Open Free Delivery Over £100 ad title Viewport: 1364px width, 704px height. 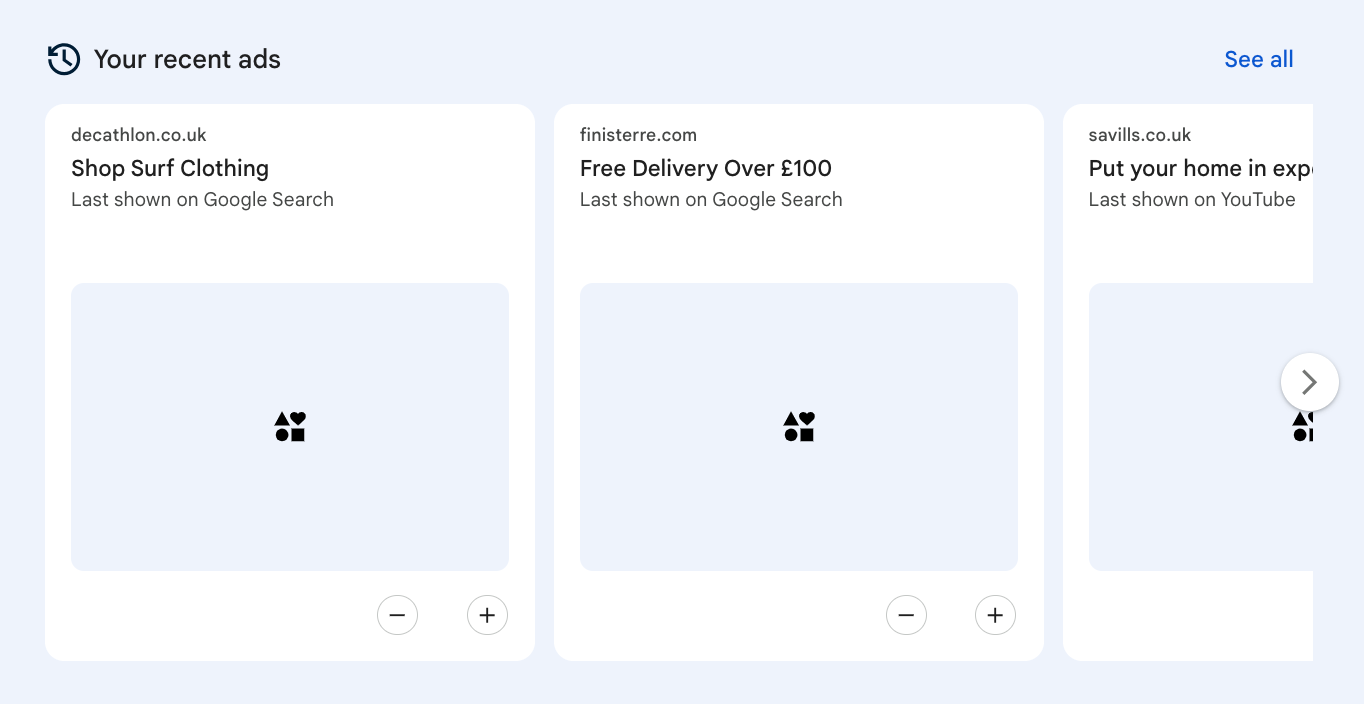(x=705, y=168)
